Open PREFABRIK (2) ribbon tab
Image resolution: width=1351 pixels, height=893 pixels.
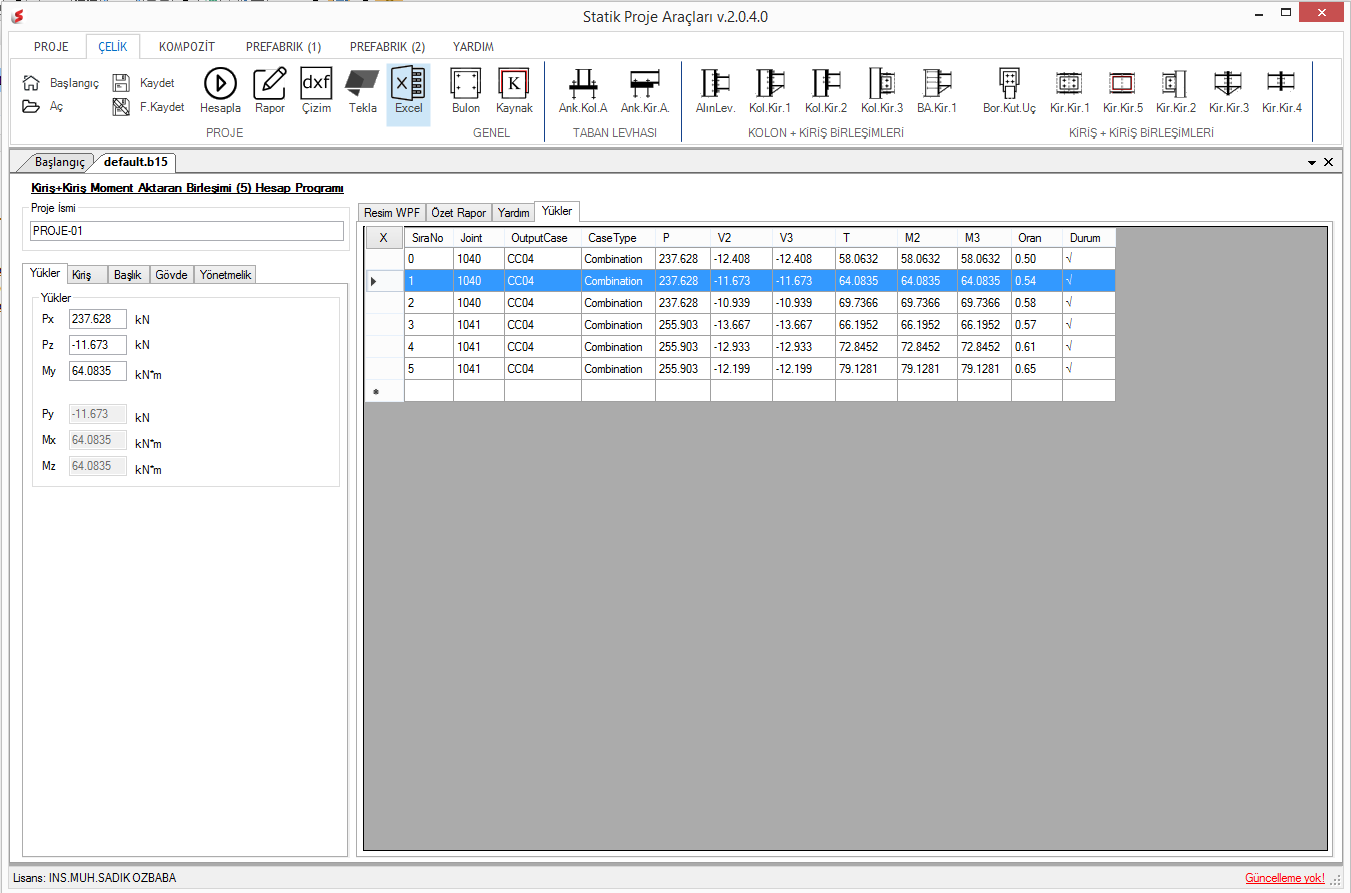pyautogui.click(x=387, y=47)
